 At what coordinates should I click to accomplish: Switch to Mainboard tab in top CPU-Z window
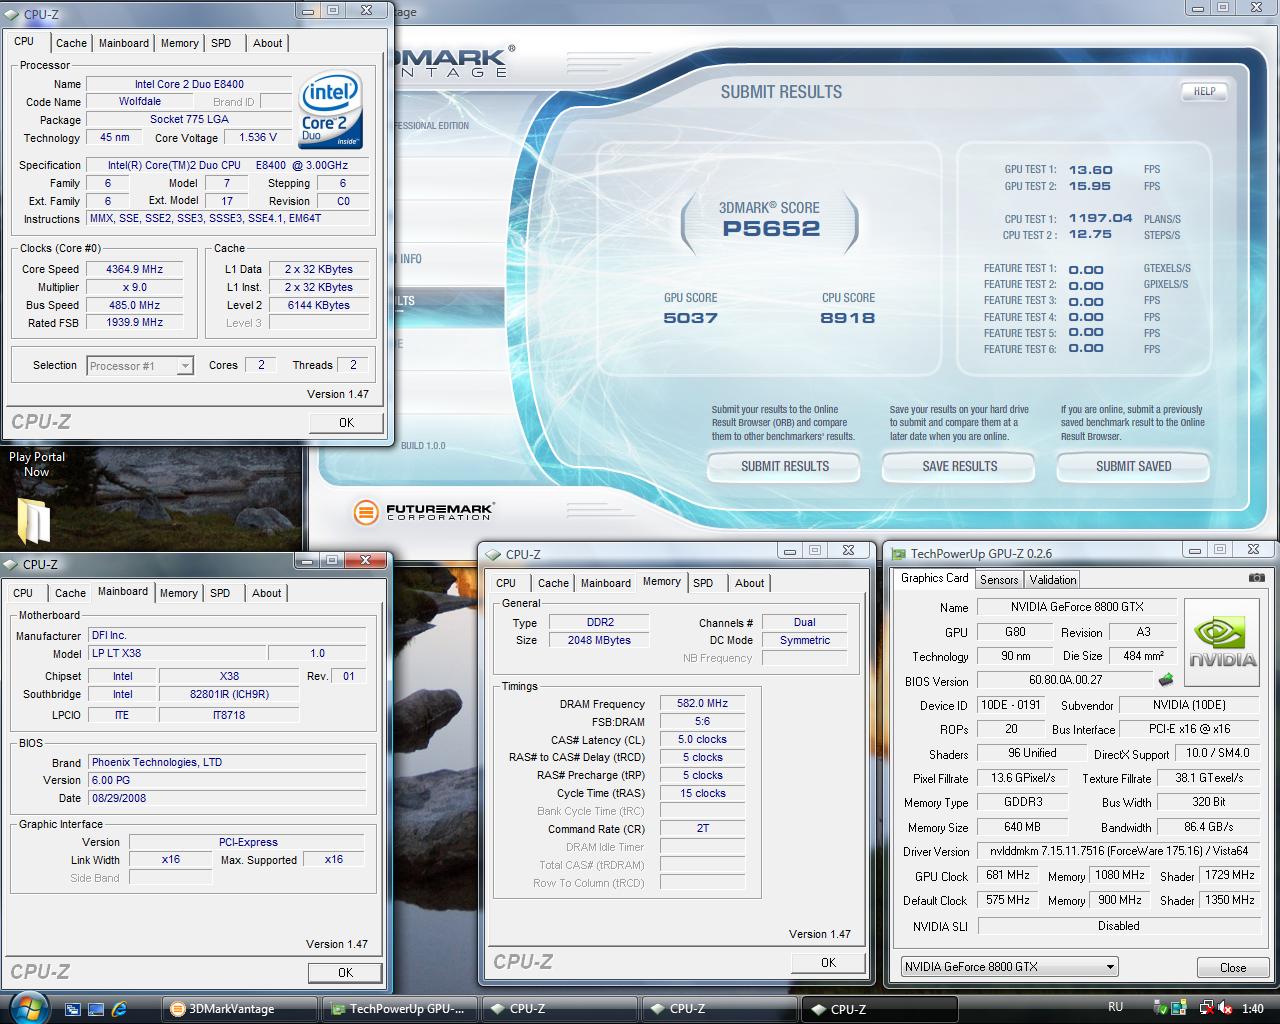[x=124, y=43]
